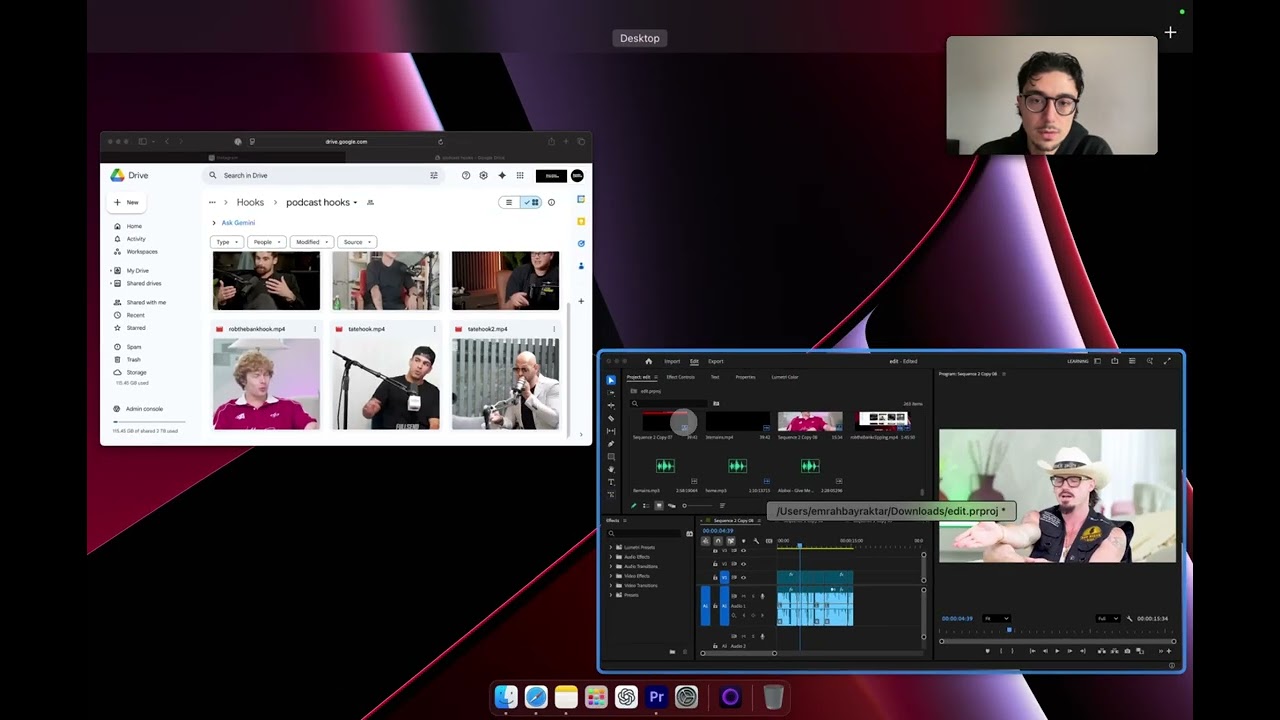Go to Hooks folder breadcrumb

[250, 202]
